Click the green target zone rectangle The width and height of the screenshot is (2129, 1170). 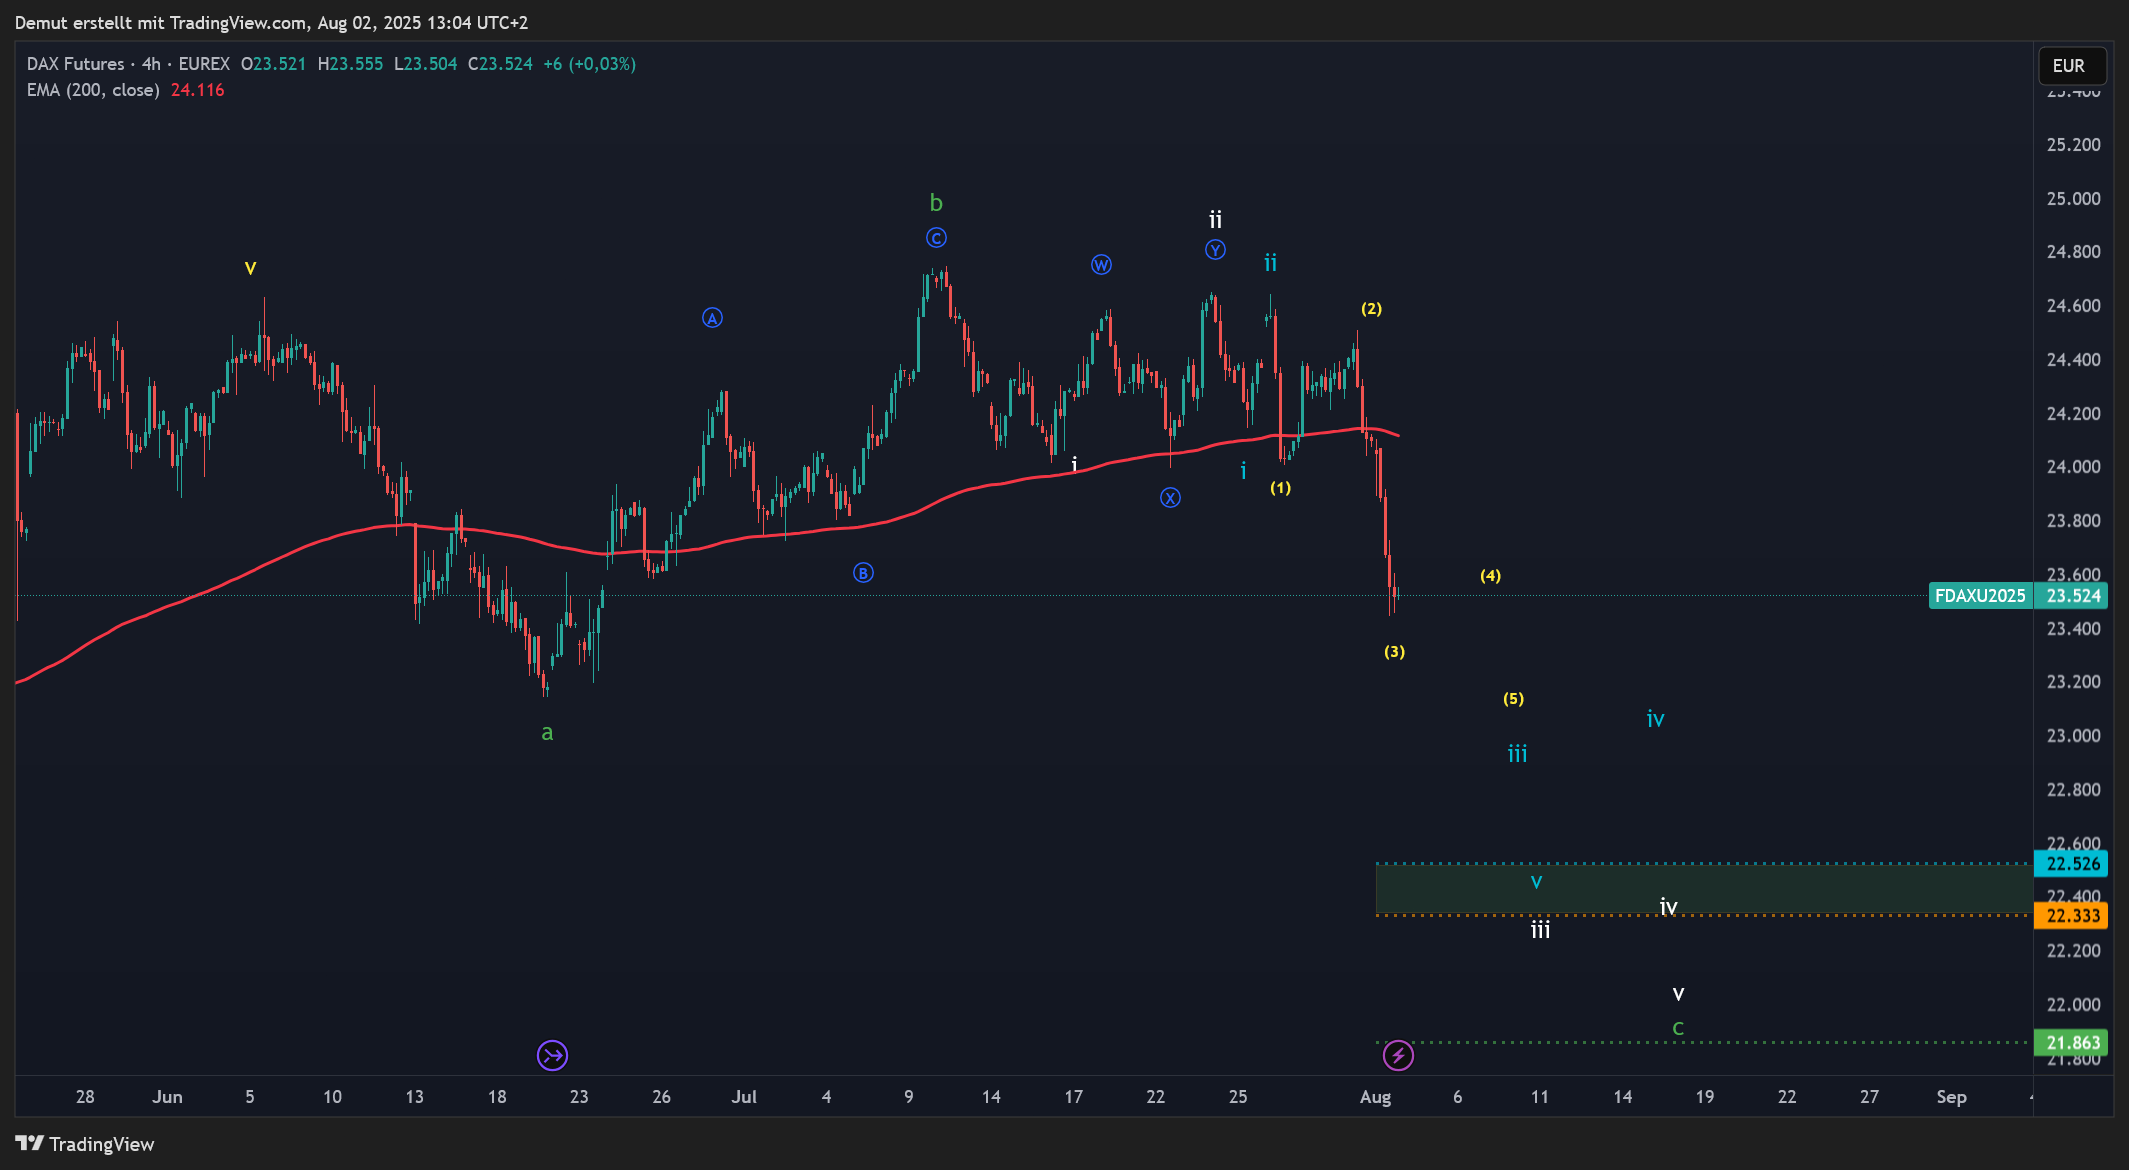[1800, 889]
